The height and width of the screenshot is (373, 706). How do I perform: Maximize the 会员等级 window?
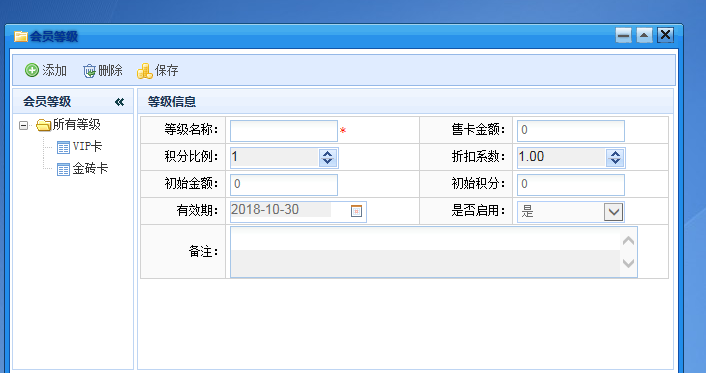644,35
